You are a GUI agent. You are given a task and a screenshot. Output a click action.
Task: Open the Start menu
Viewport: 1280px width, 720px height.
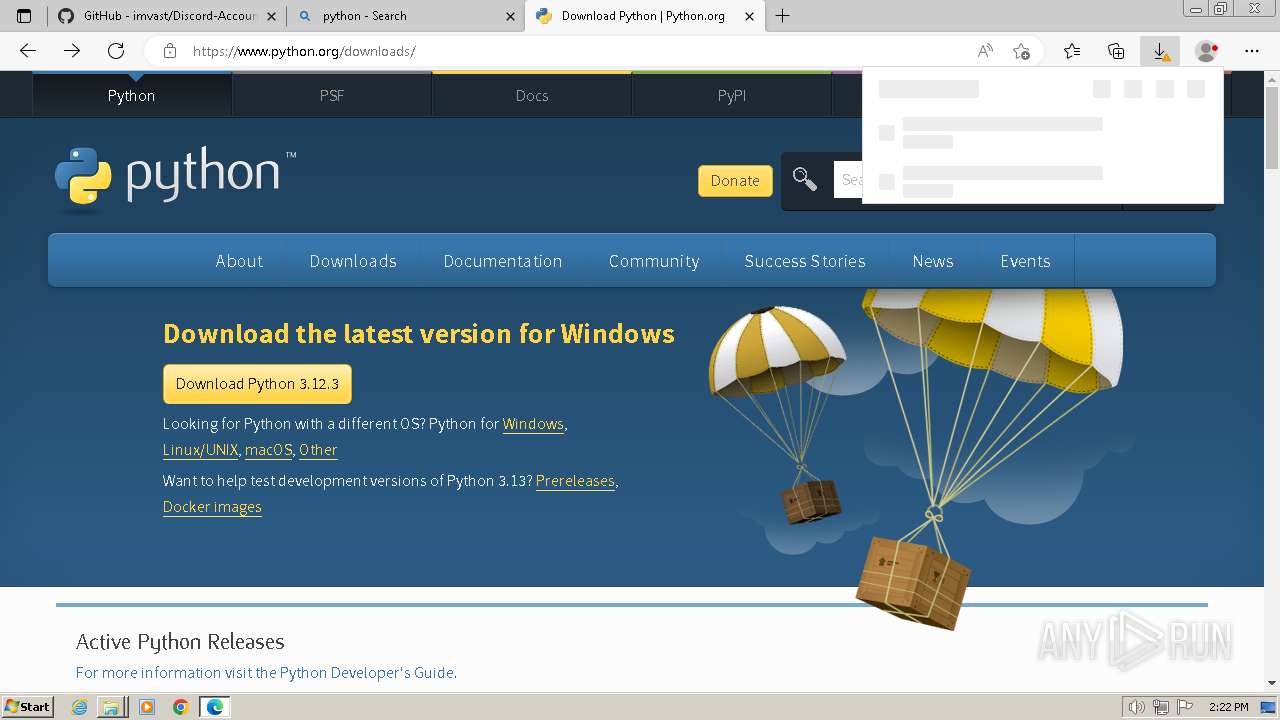(27, 707)
